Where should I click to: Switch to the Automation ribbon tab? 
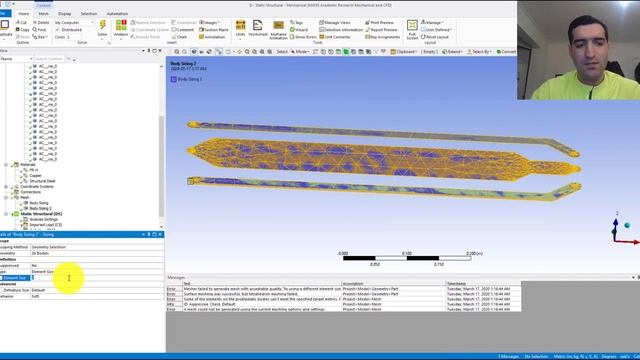[117, 13]
